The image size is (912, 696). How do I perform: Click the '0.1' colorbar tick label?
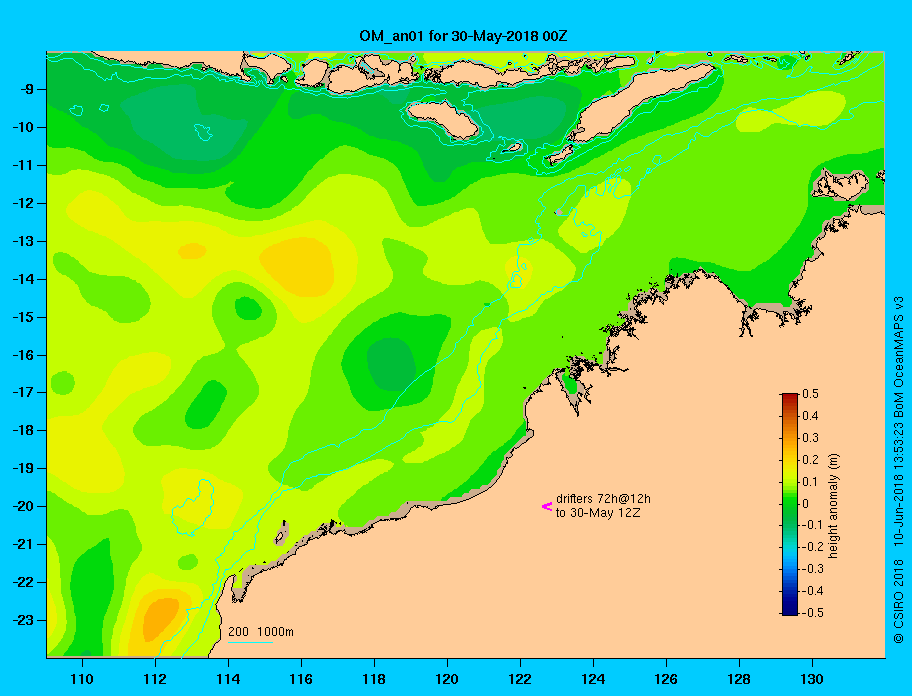pyautogui.click(x=810, y=482)
